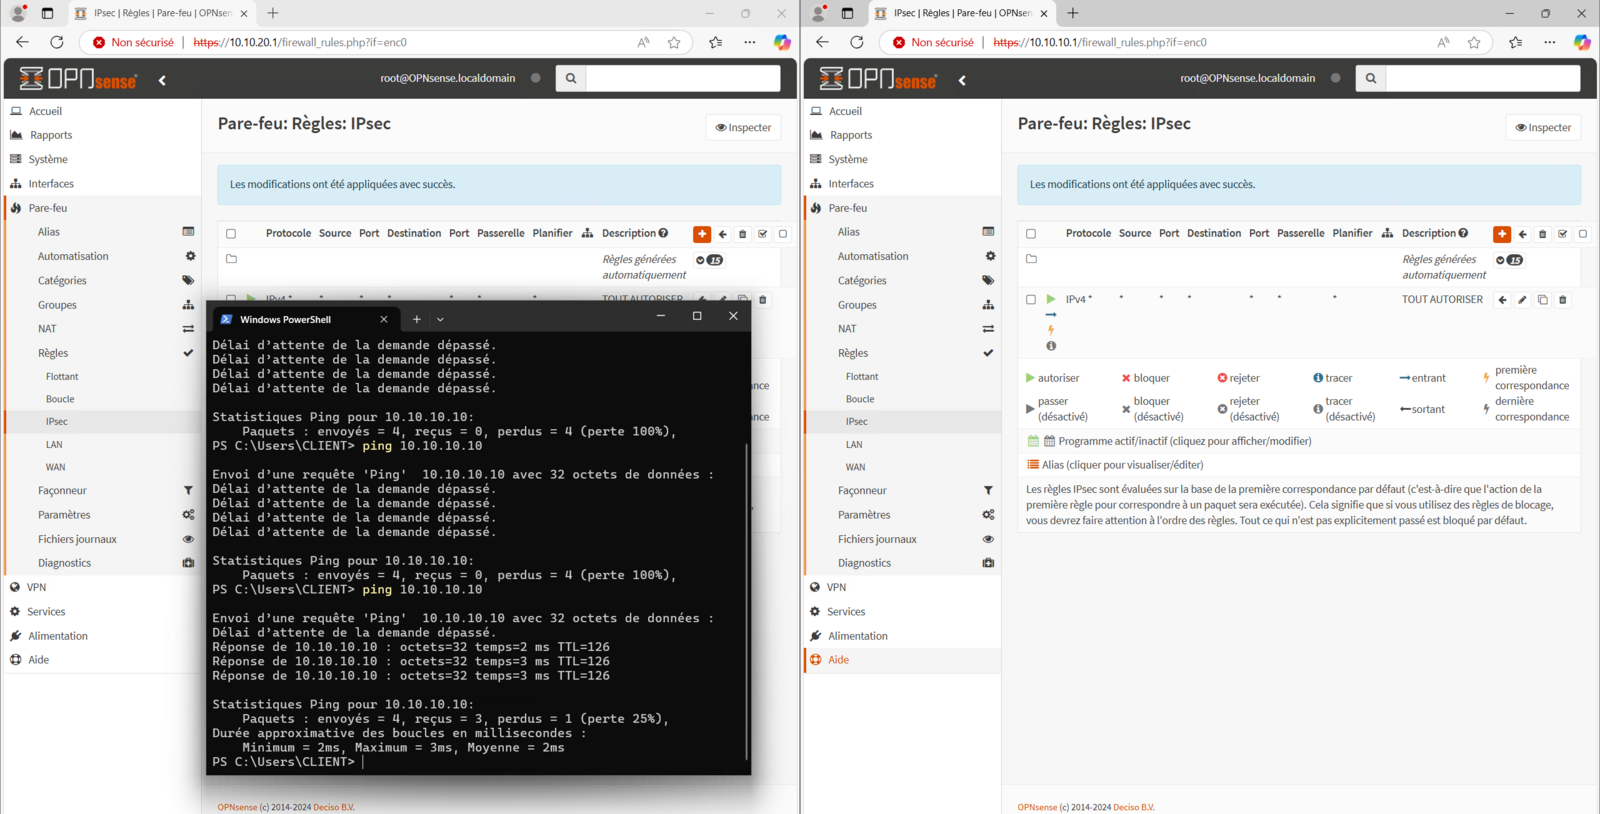
Task: Open WAN rules in left window sidebar
Action: click(55, 467)
